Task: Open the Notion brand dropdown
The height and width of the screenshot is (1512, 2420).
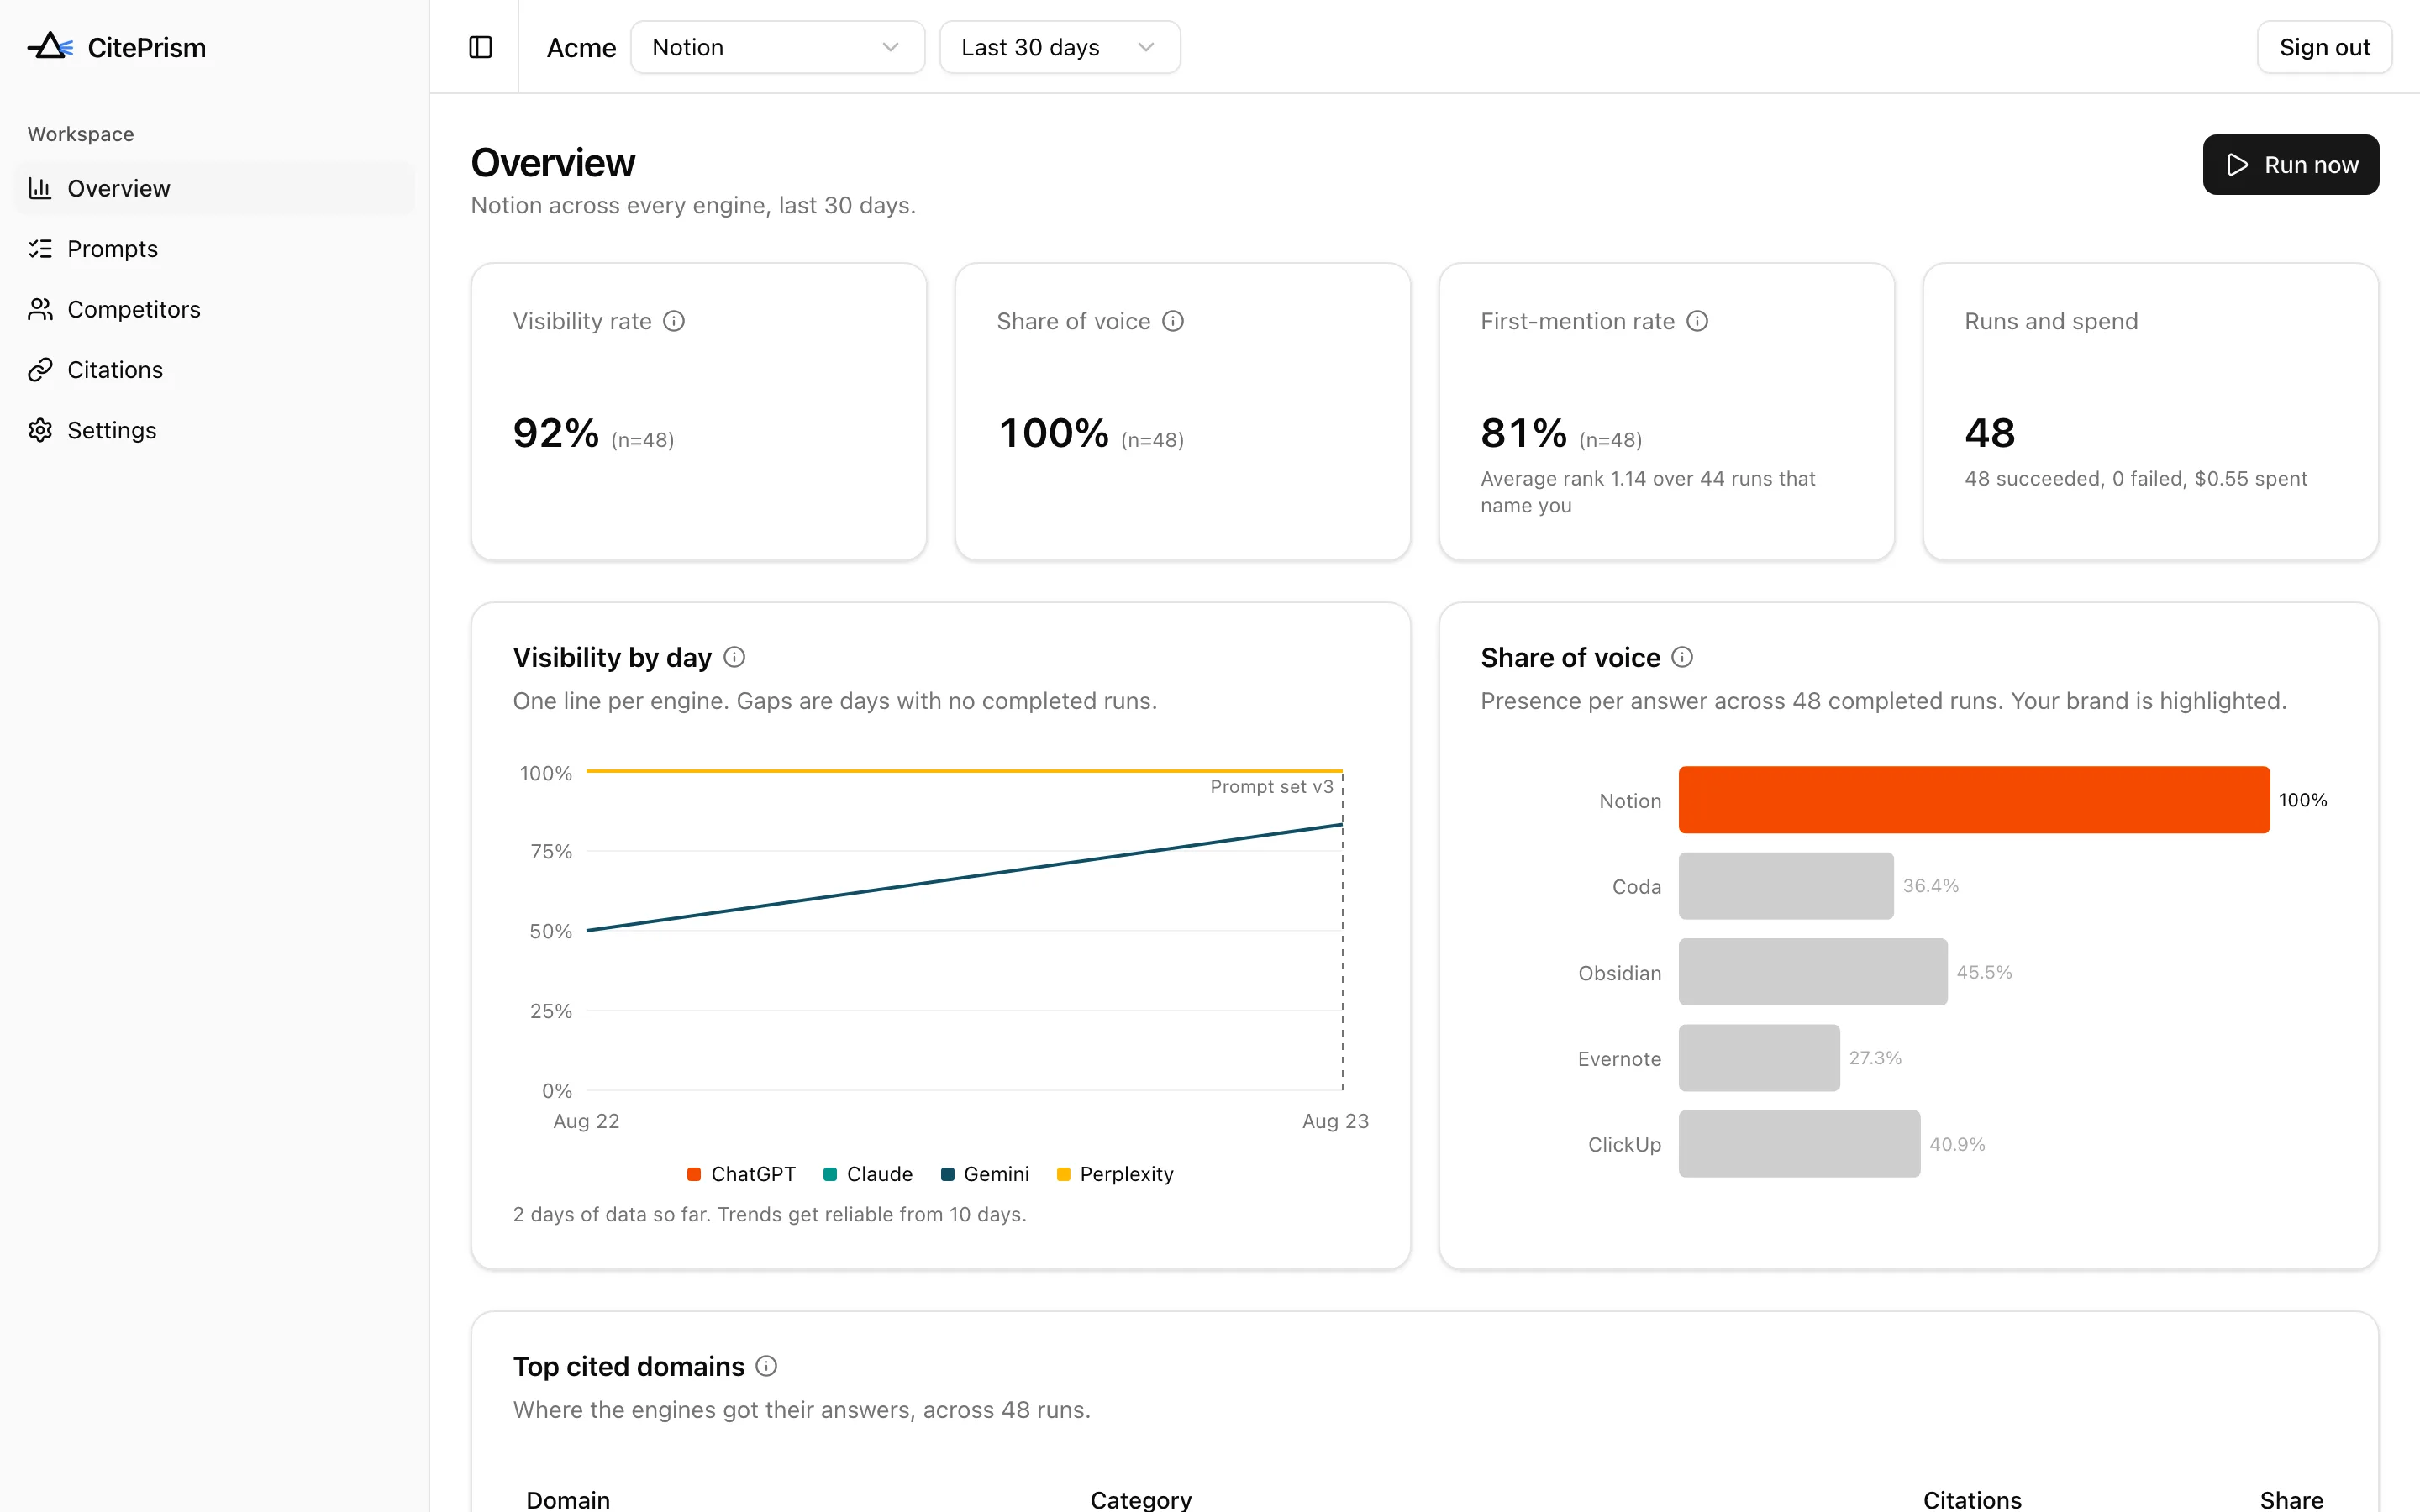Action: pyautogui.click(x=777, y=47)
